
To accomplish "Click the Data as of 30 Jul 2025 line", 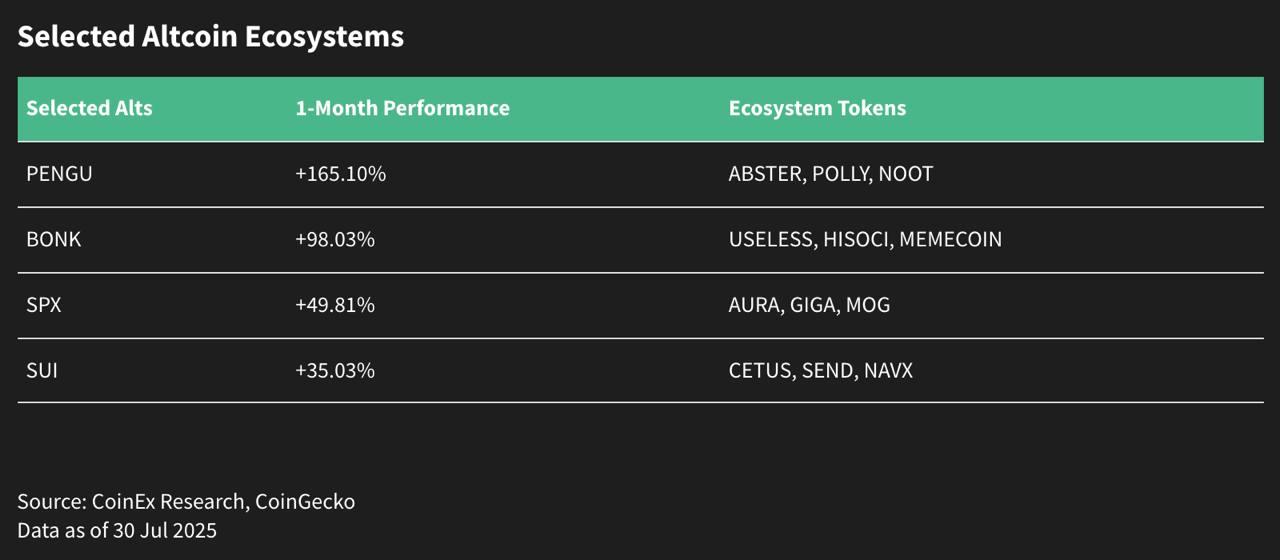I will click(x=117, y=530).
